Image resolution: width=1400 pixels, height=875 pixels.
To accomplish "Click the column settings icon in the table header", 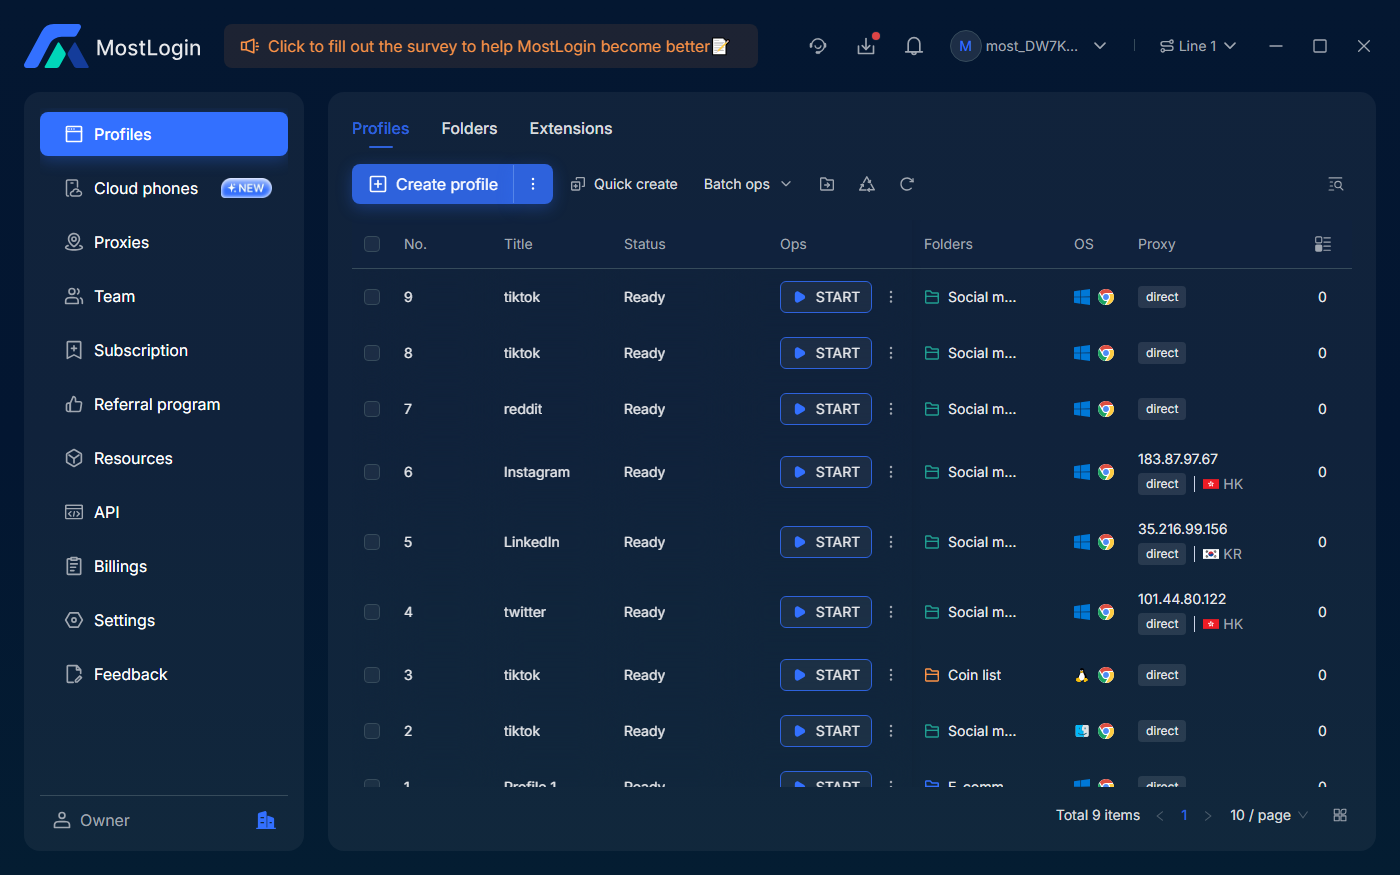I will [x=1323, y=244].
